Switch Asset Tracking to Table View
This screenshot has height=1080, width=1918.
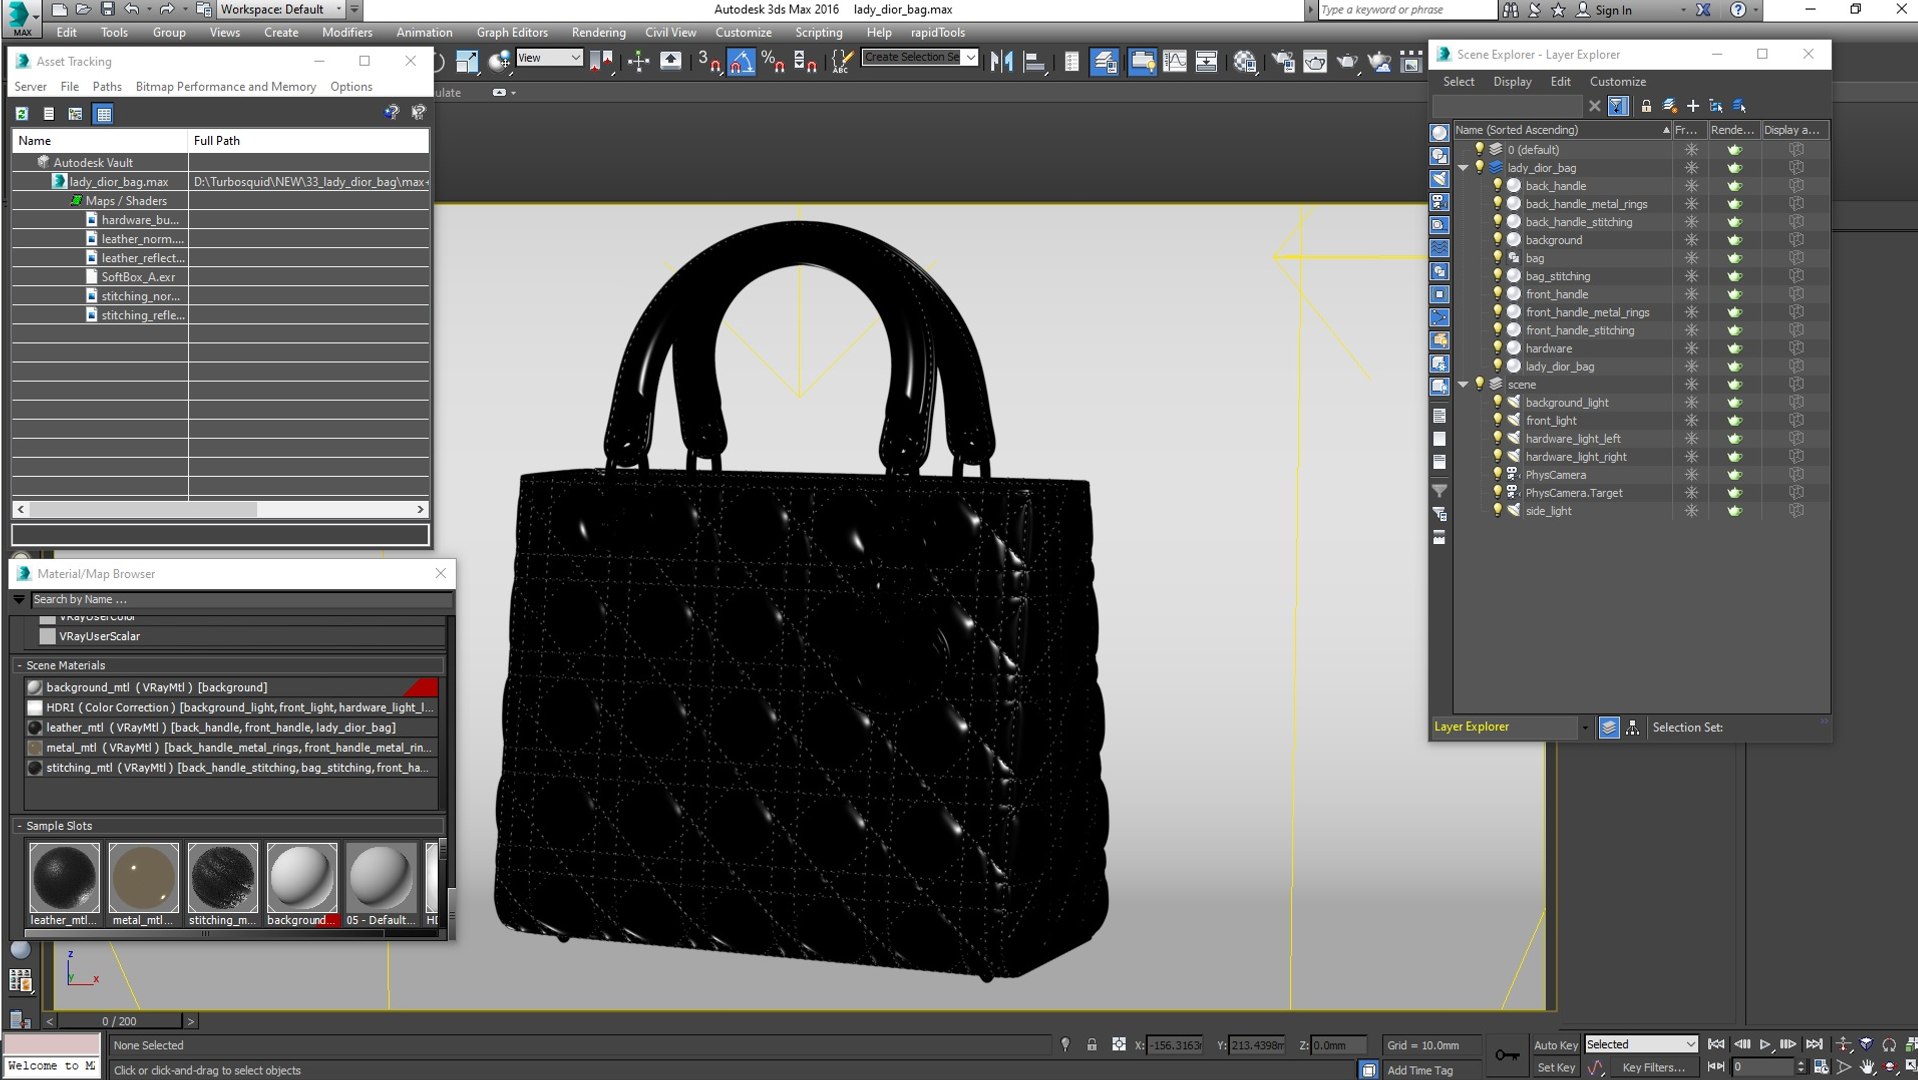(103, 114)
